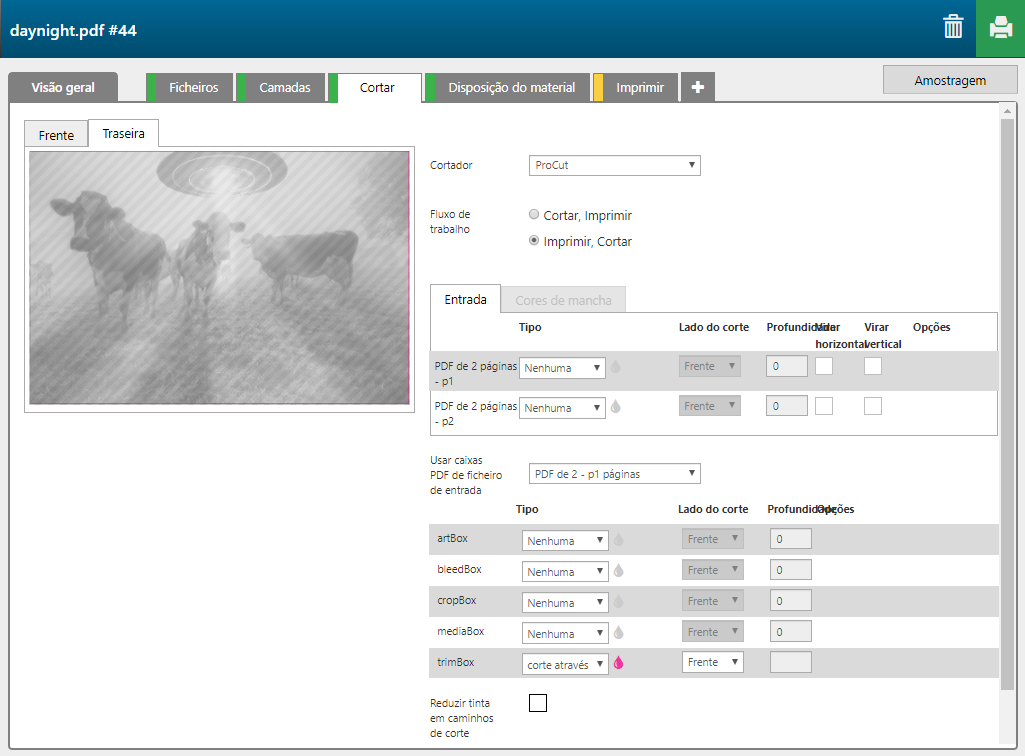Enable 'Reduzir tinta em caminhos de corte' checkbox
Image resolution: width=1025 pixels, height=756 pixels.
[x=538, y=703]
